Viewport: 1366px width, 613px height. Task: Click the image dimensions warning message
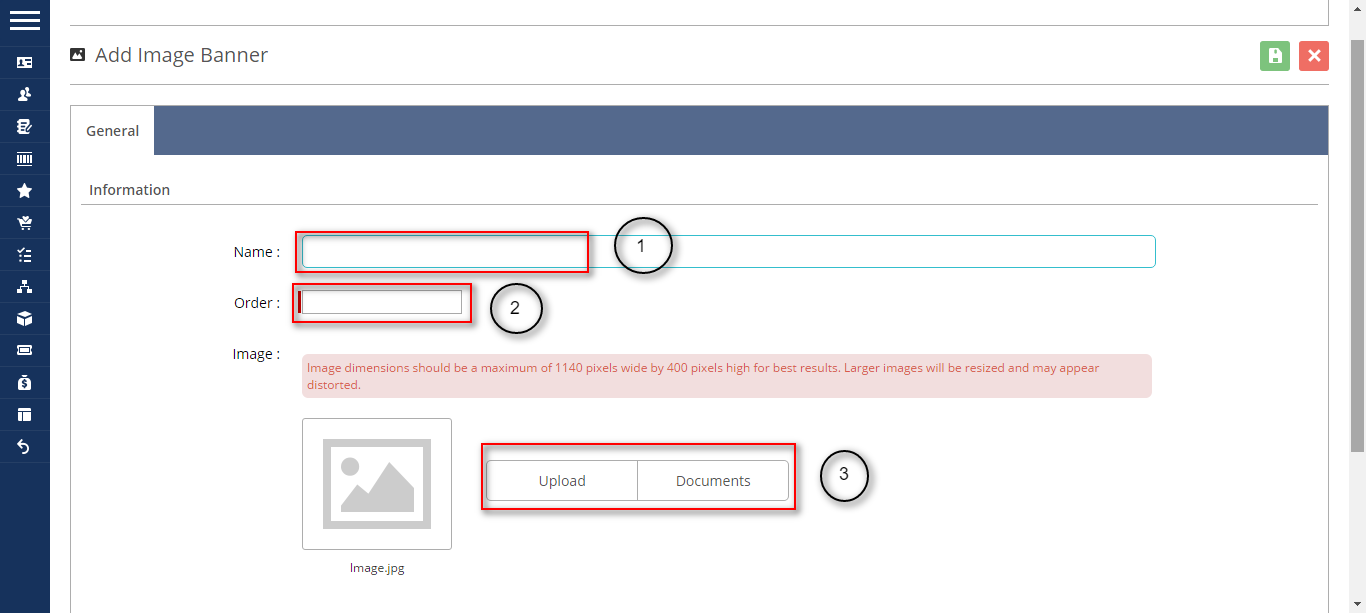(727, 376)
